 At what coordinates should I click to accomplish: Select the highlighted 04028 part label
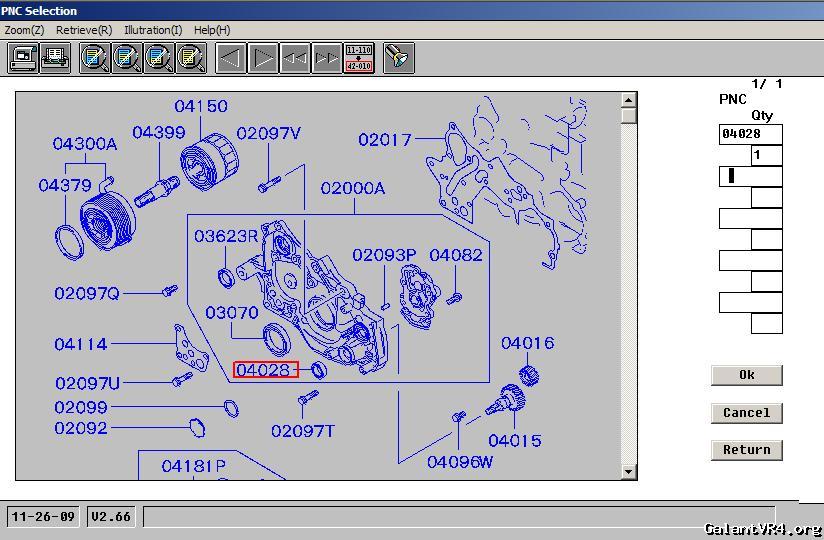click(x=265, y=370)
